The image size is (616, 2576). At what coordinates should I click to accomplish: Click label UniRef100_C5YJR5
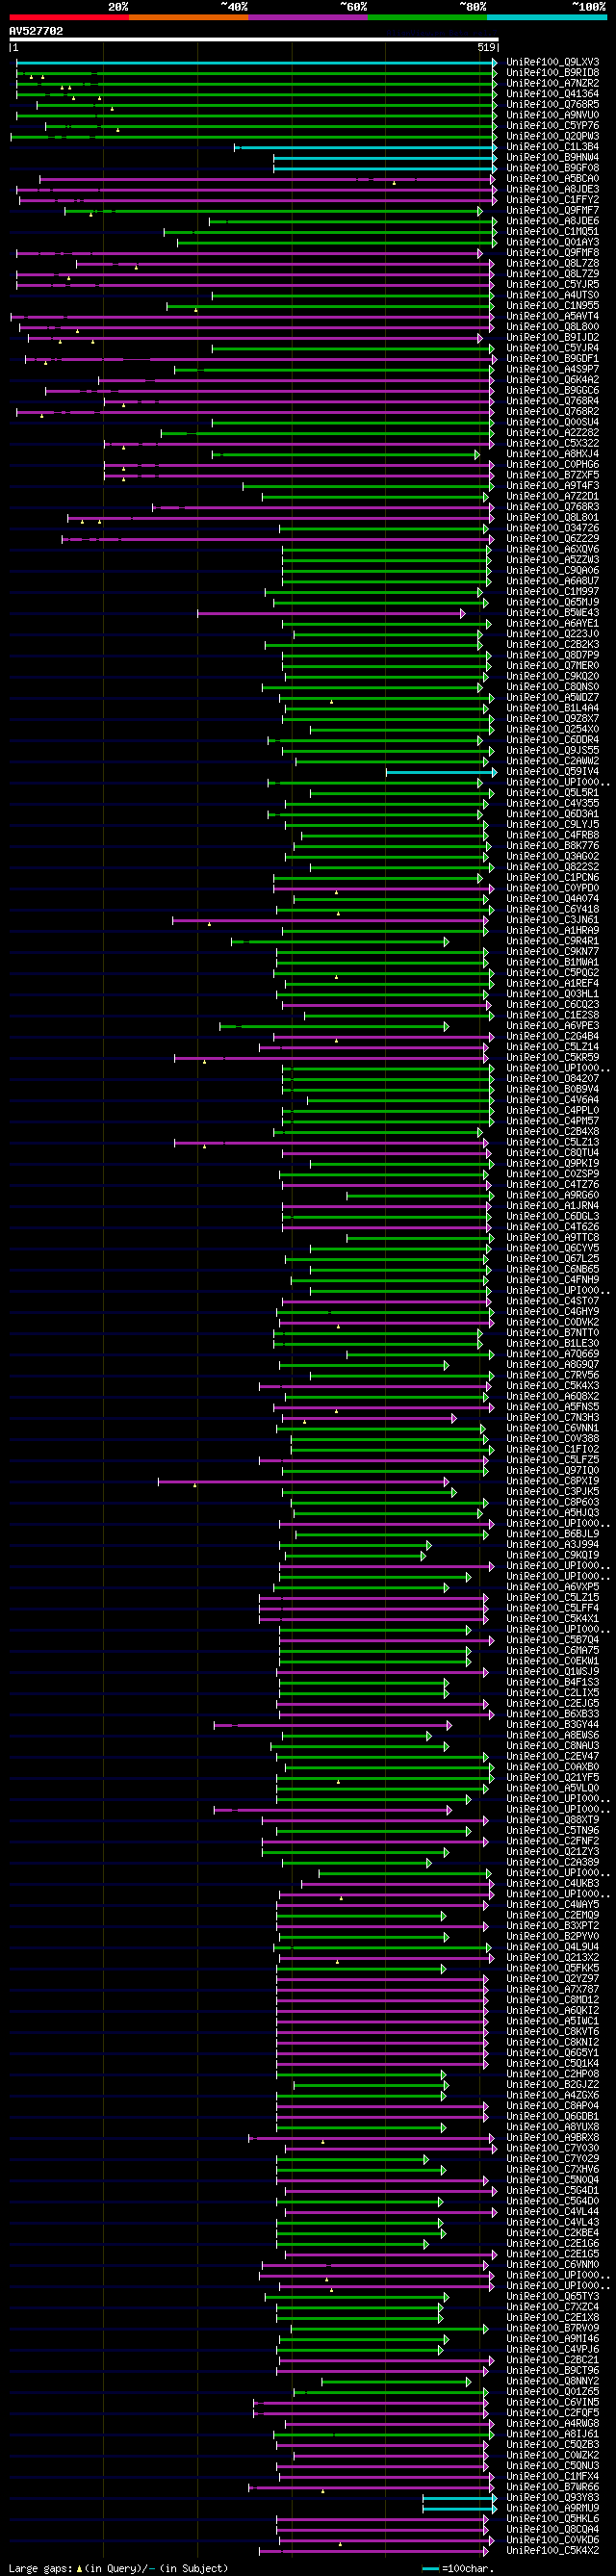click(x=553, y=285)
